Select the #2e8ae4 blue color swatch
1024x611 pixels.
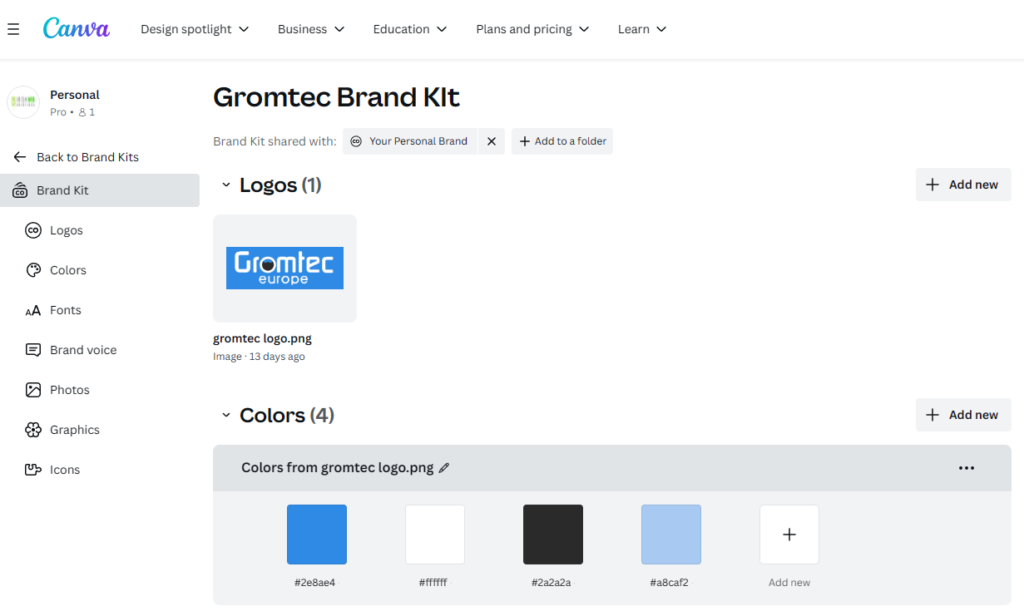[x=317, y=535]
